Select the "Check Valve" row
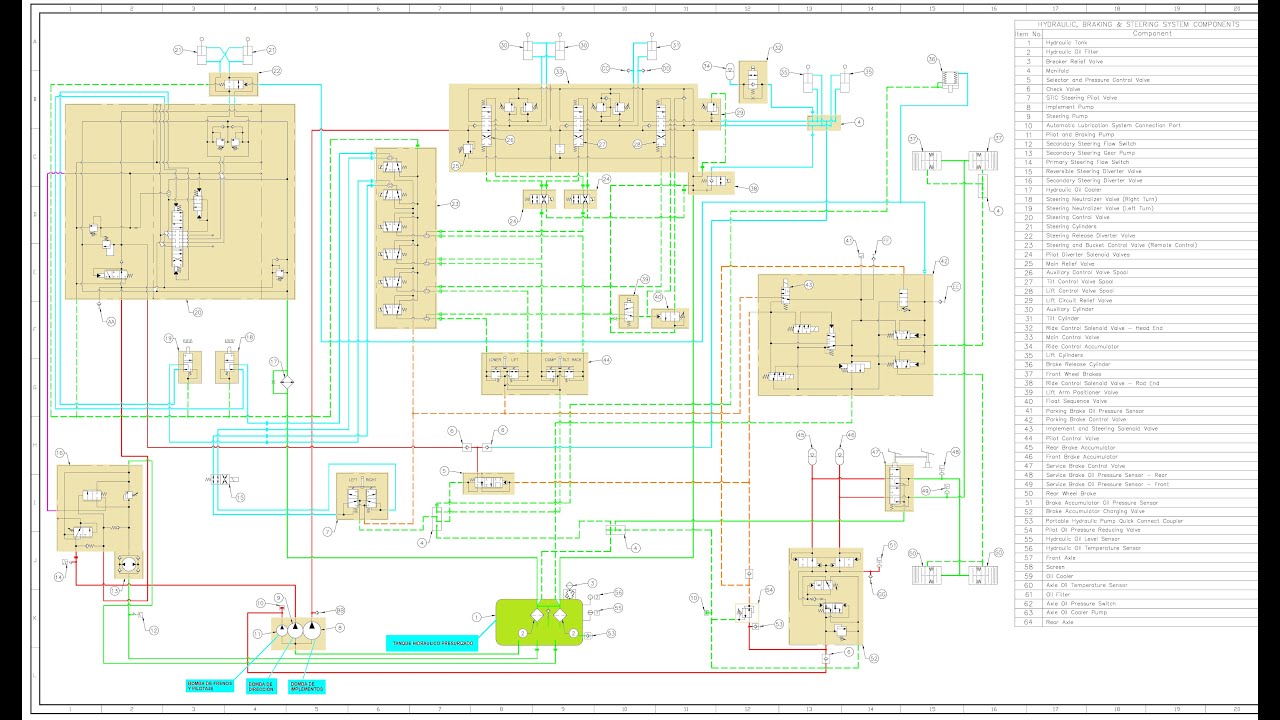The width and height of the screenshot is (1280, 720). coord(1134,89)
